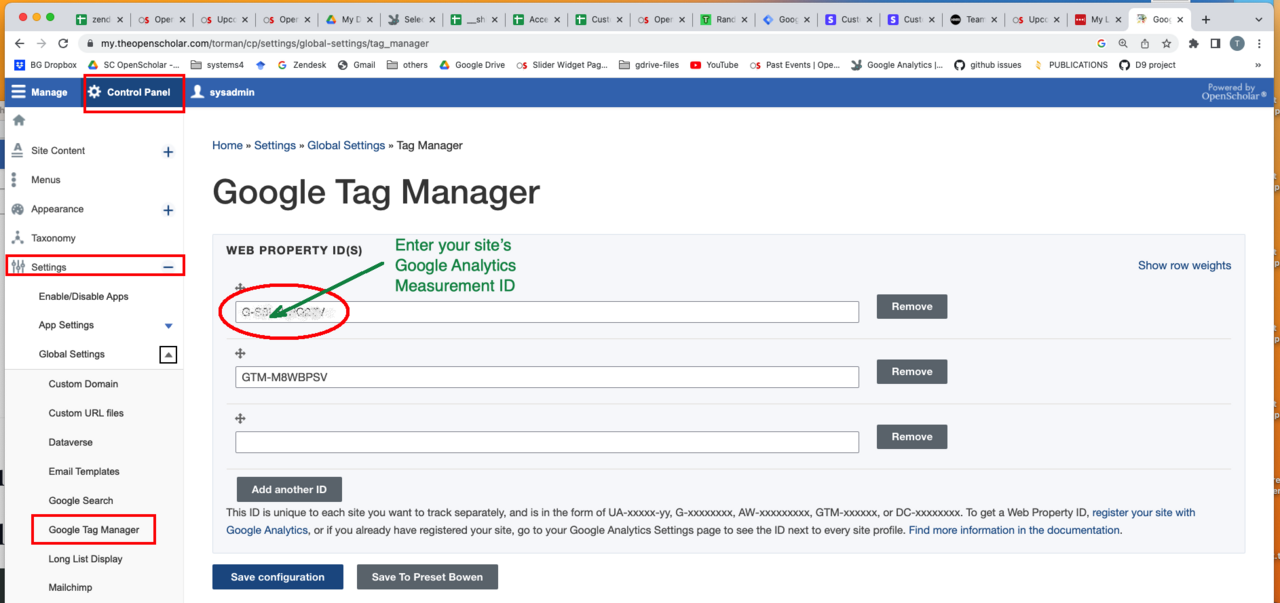Click the Manage hamburger menu icon
1280x603 pixels.
[19, 92]
